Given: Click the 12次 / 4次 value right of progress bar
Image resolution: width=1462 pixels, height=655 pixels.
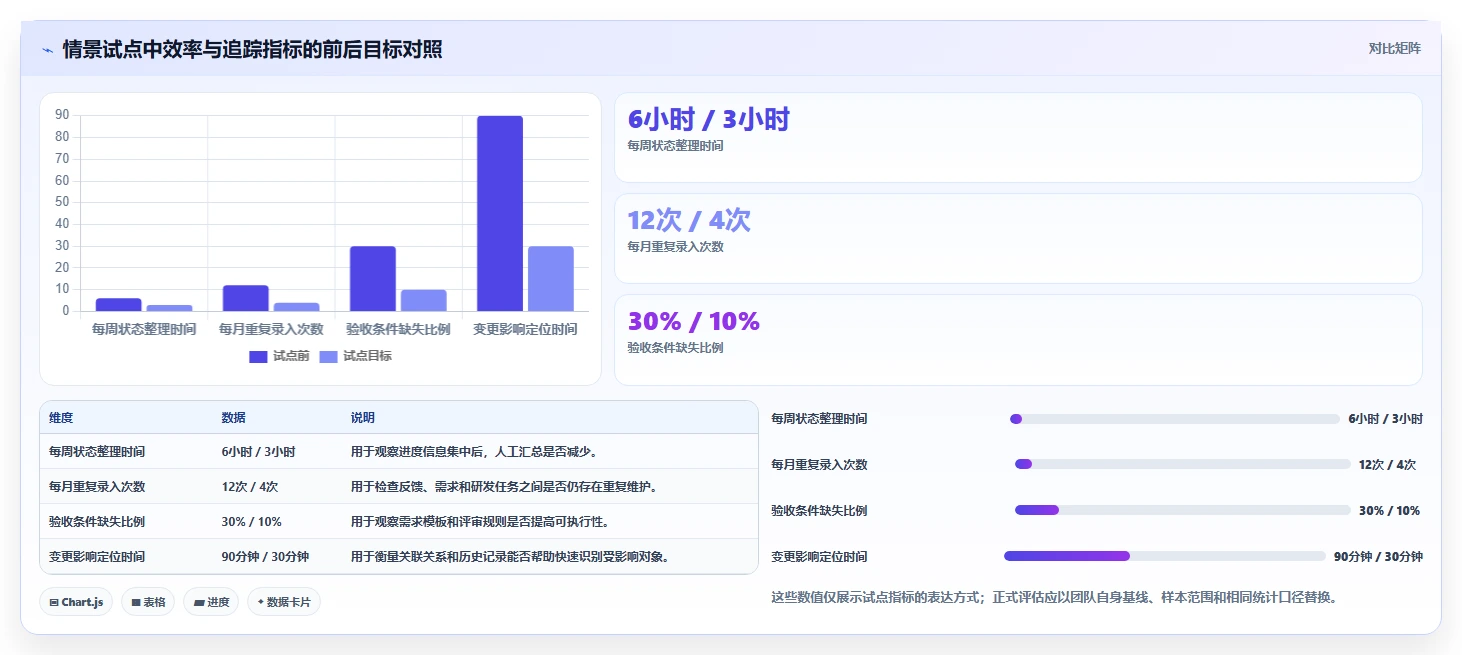Looking at the screenshot, I should click(x=1388, y=464).
